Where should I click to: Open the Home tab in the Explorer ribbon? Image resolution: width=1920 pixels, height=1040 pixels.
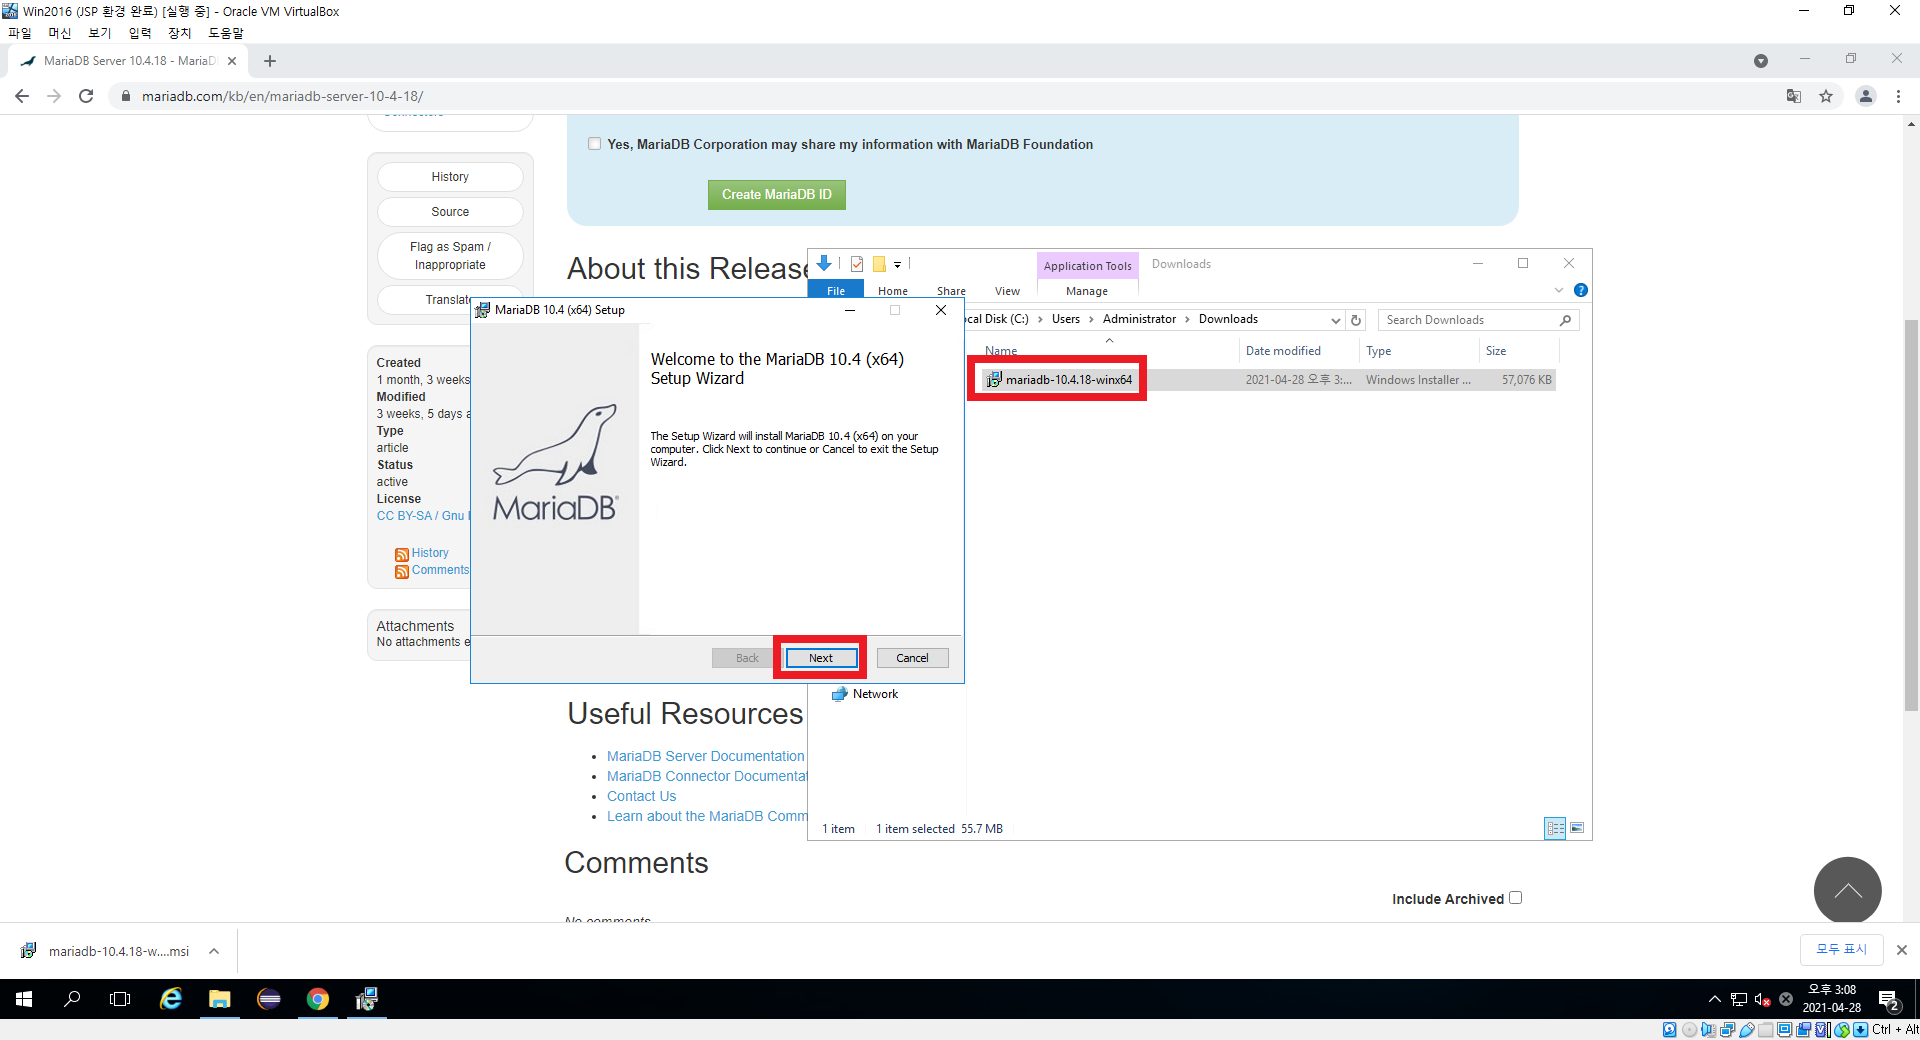(893, 291)
